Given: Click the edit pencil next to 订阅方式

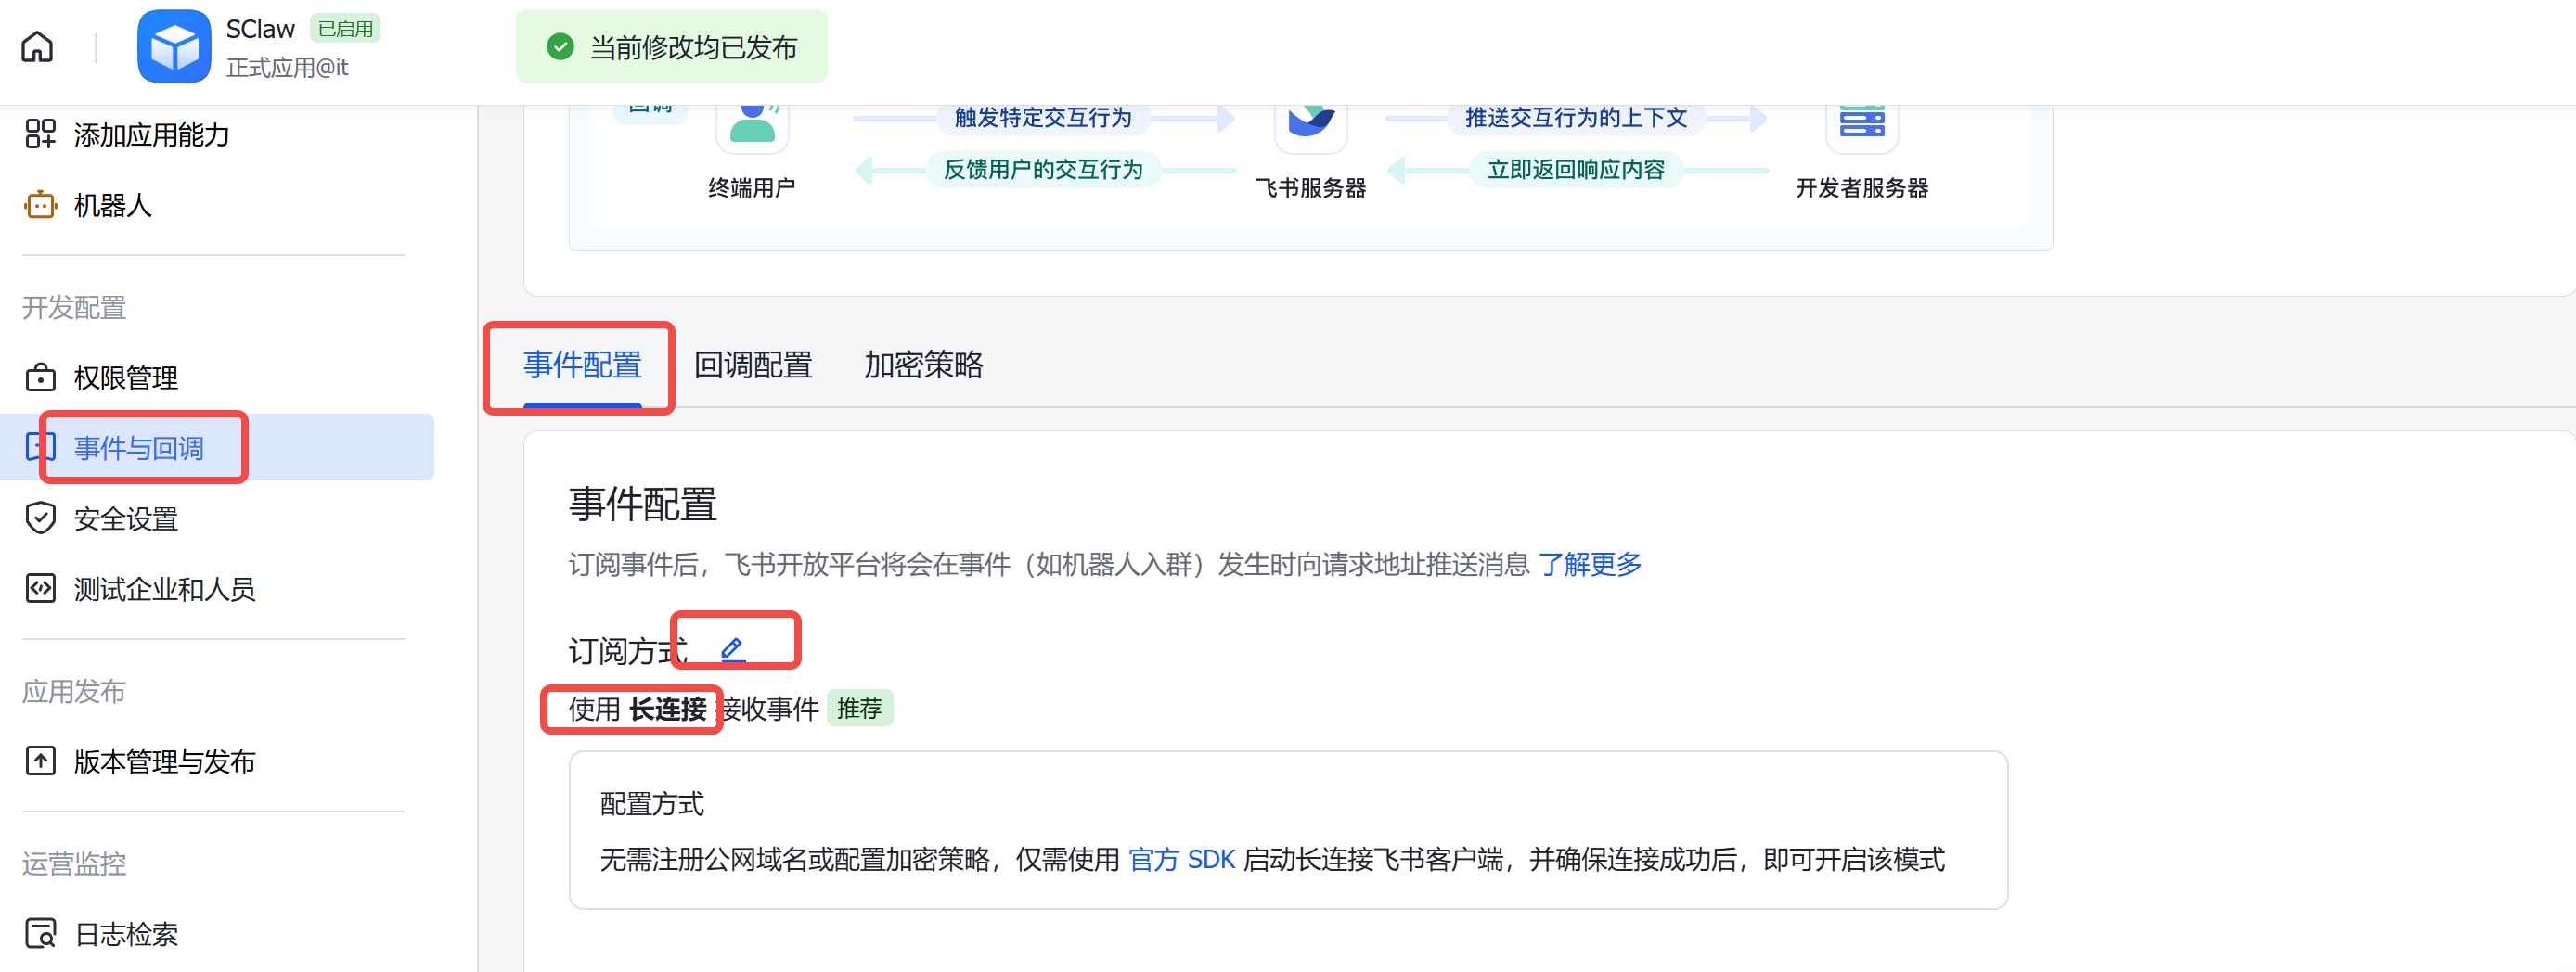Looking at the screenshot, I should (x=732, y=649).
